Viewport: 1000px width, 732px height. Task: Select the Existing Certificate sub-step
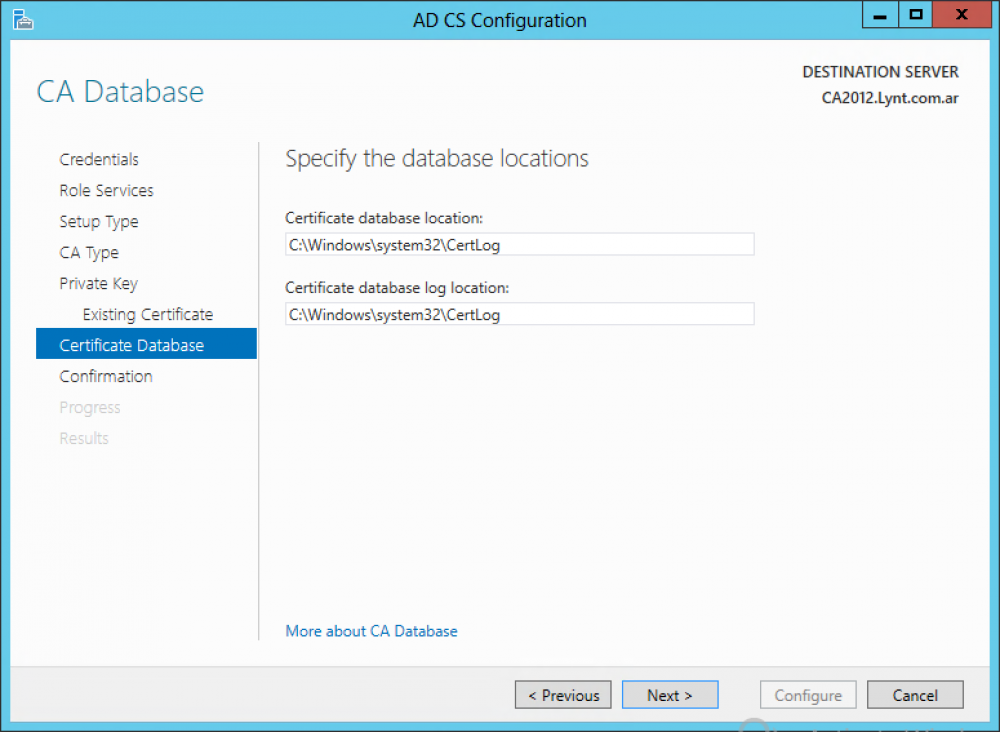click(148, 315)
